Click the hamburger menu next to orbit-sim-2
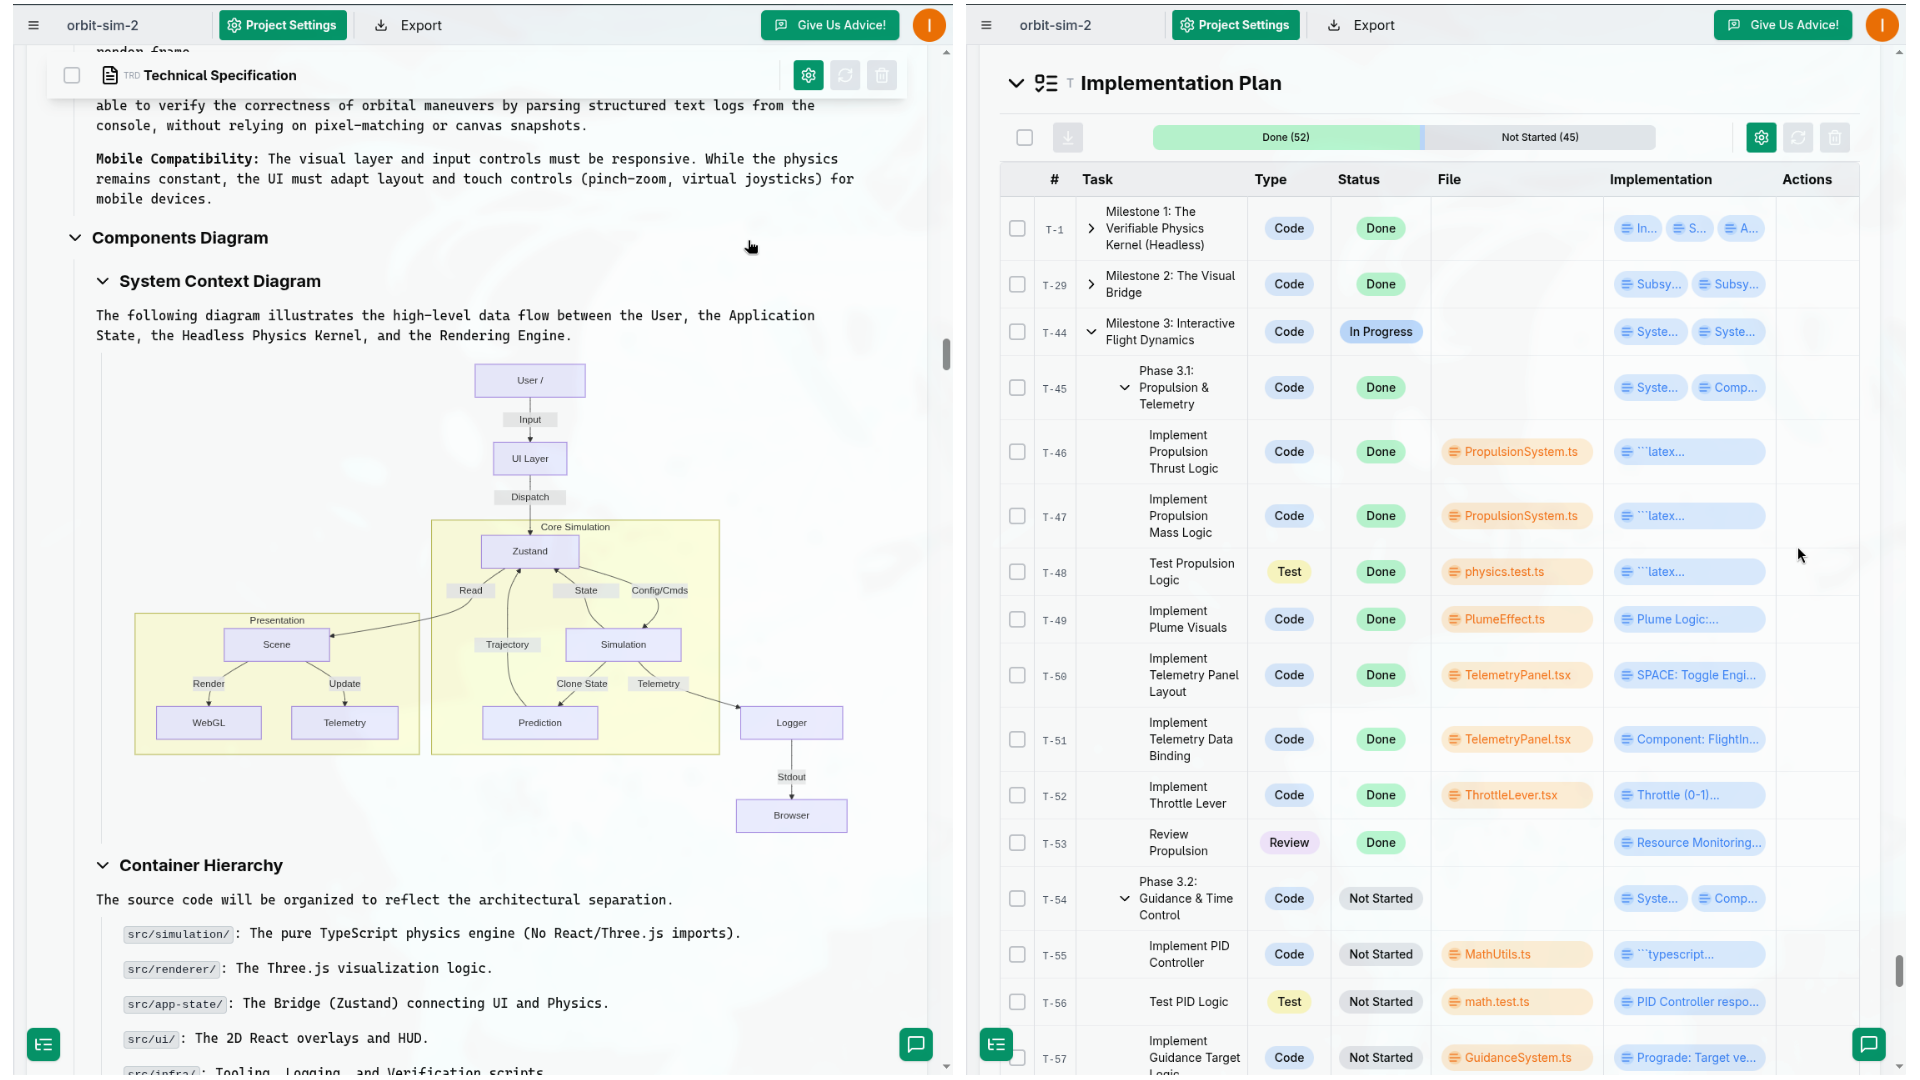 point(33,25)
